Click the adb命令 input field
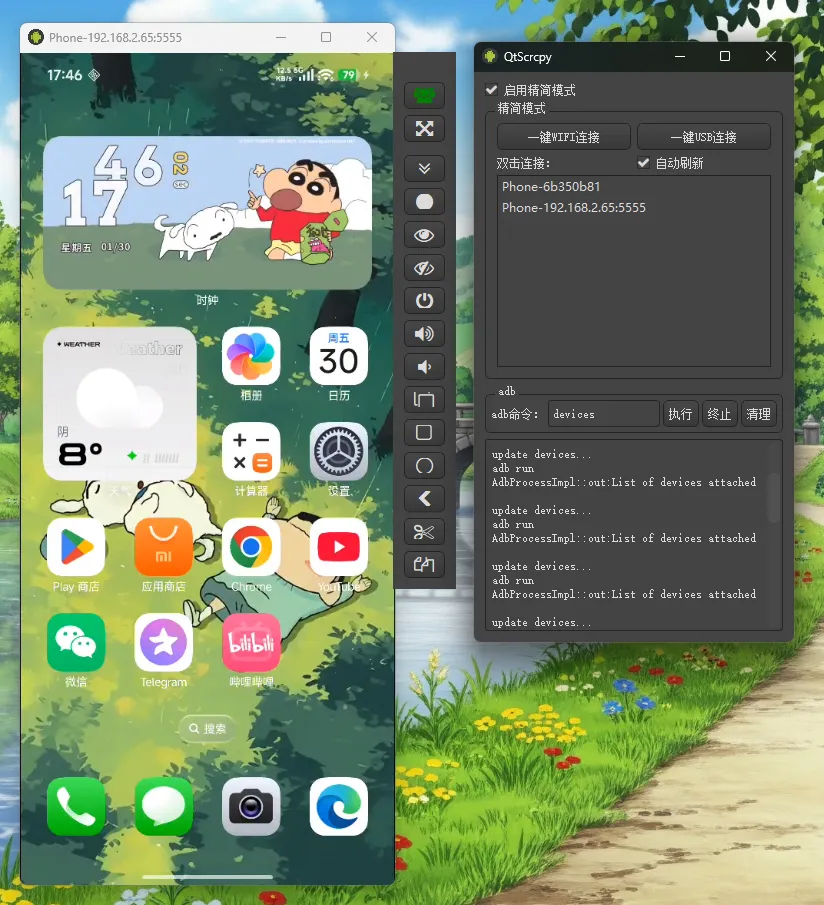 click(604, 414)
